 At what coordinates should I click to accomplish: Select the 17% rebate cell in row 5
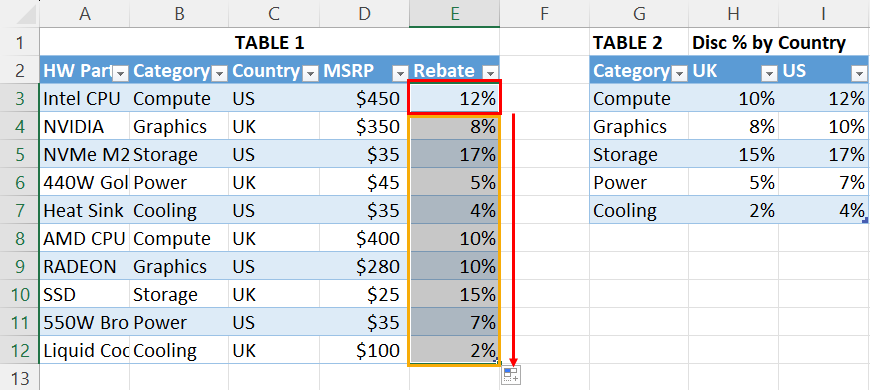[x=454, y=154]
